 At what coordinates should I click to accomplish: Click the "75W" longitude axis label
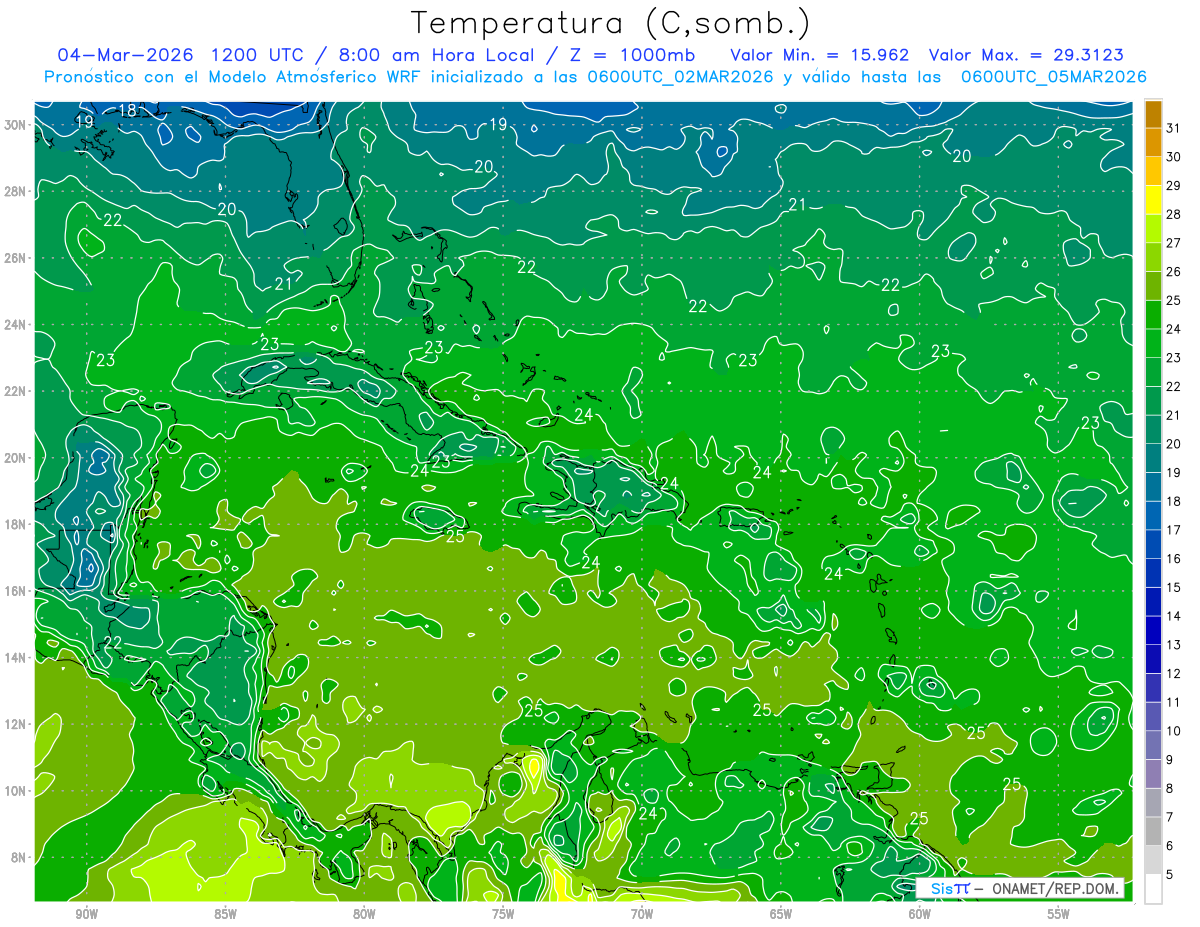point(503,915)
